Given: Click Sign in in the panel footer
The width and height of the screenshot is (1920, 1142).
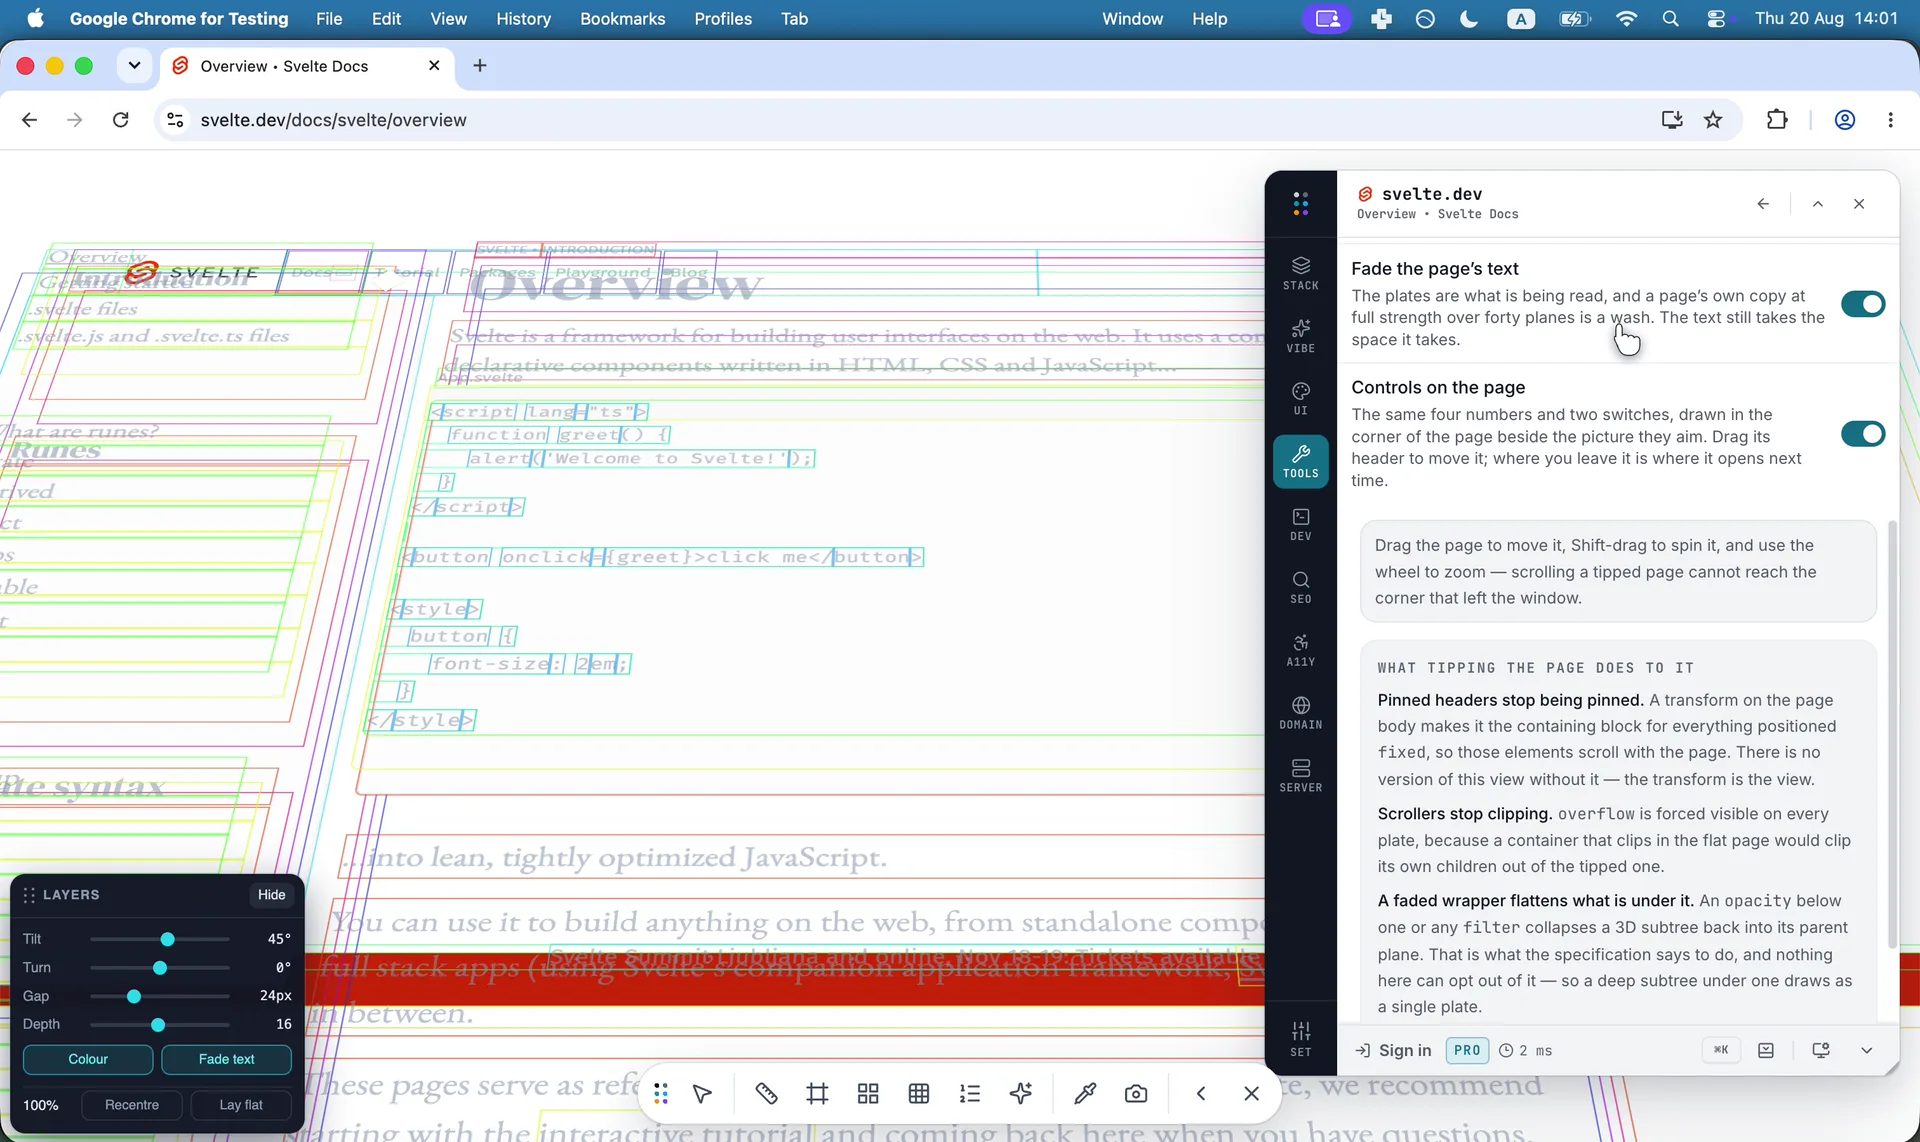Looking at the screenshot, I should coord(1393,1051).
